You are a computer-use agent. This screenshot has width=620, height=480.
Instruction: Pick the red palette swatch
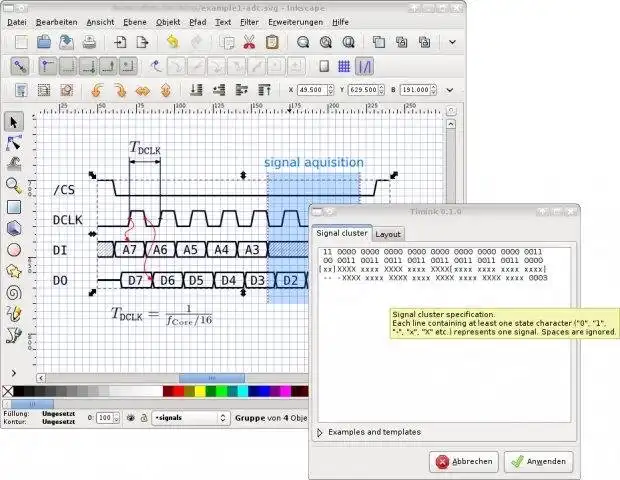(x=178, y=391)
